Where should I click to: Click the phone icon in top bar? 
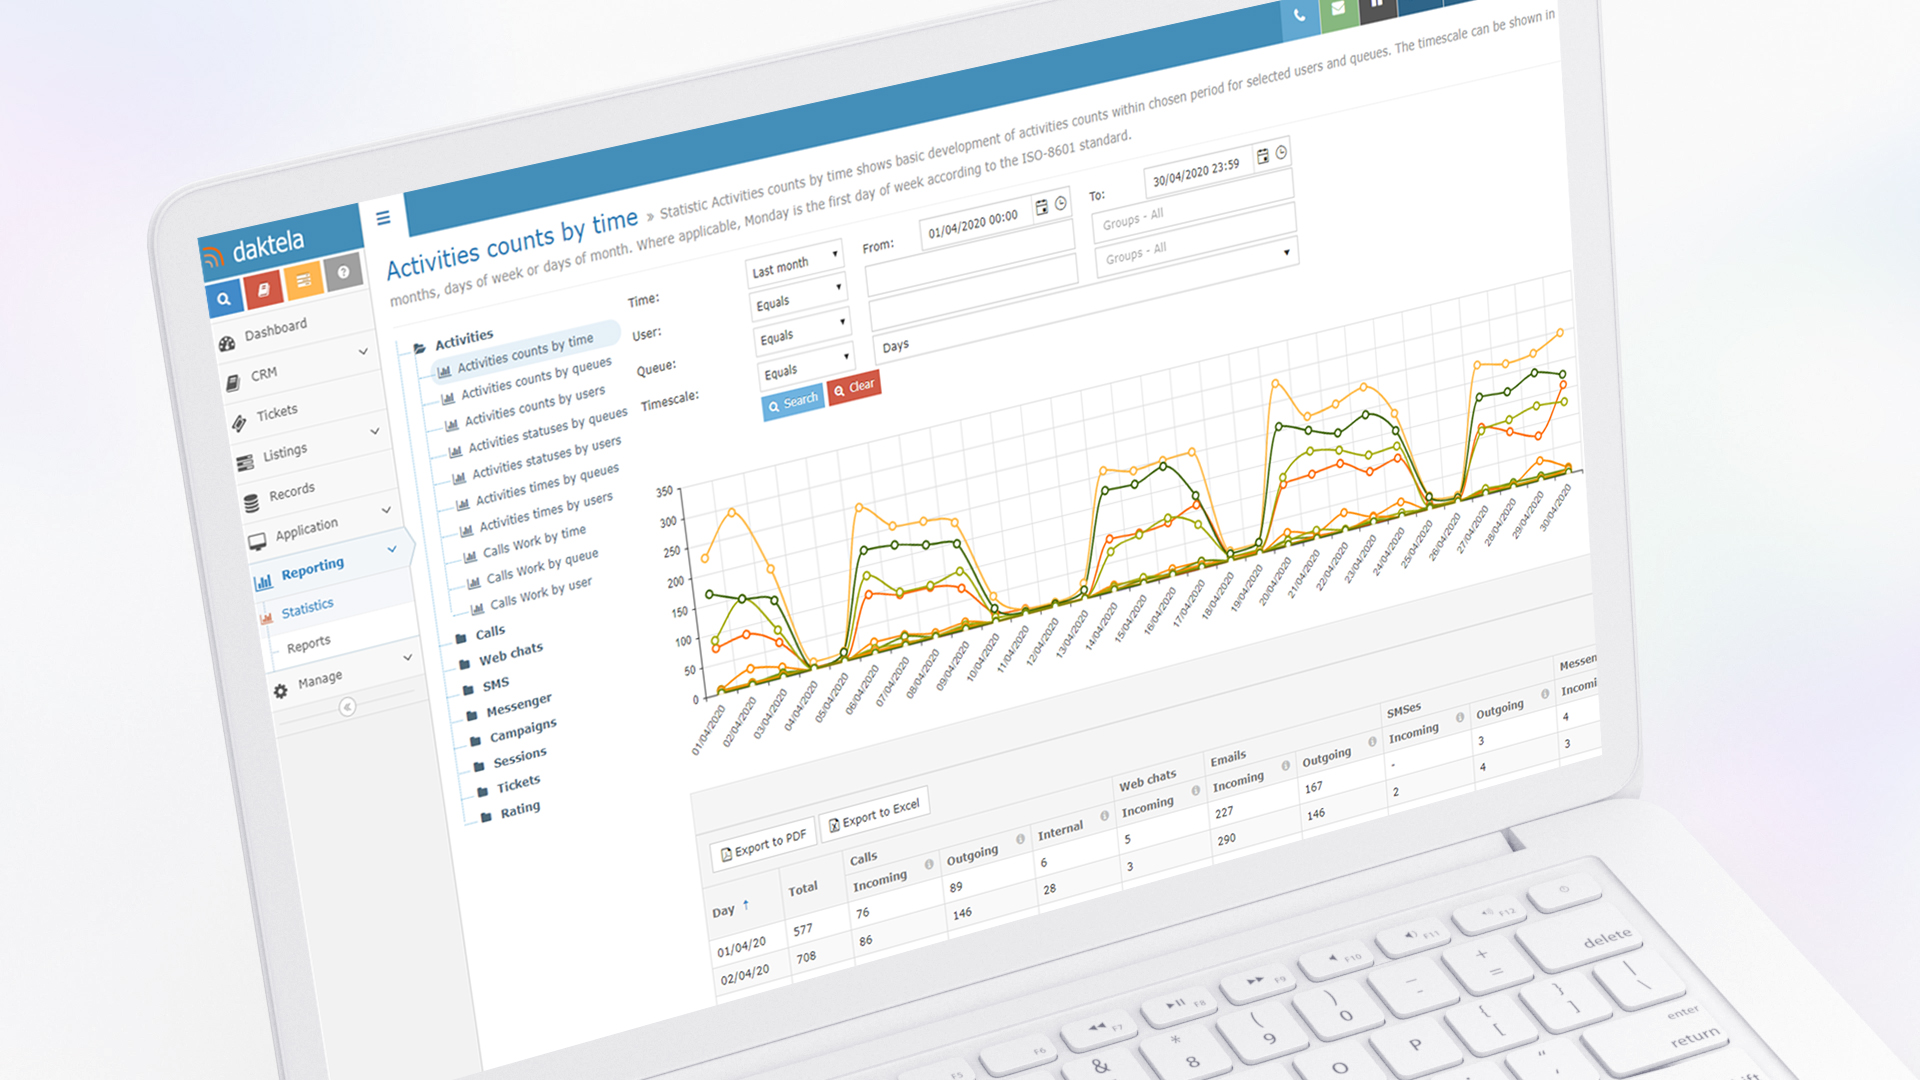(1299, 16)
